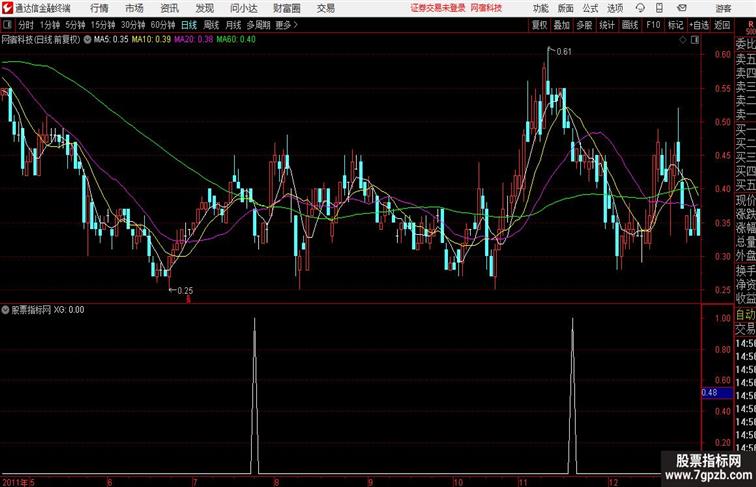Open the 公式 menu
The width and height of the screenshot is (756, 487).
(590, 8)
